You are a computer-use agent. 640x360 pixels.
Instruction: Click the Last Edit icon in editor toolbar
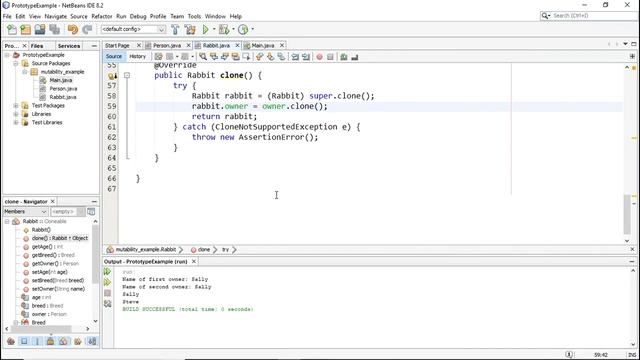[x=158, y=57]
